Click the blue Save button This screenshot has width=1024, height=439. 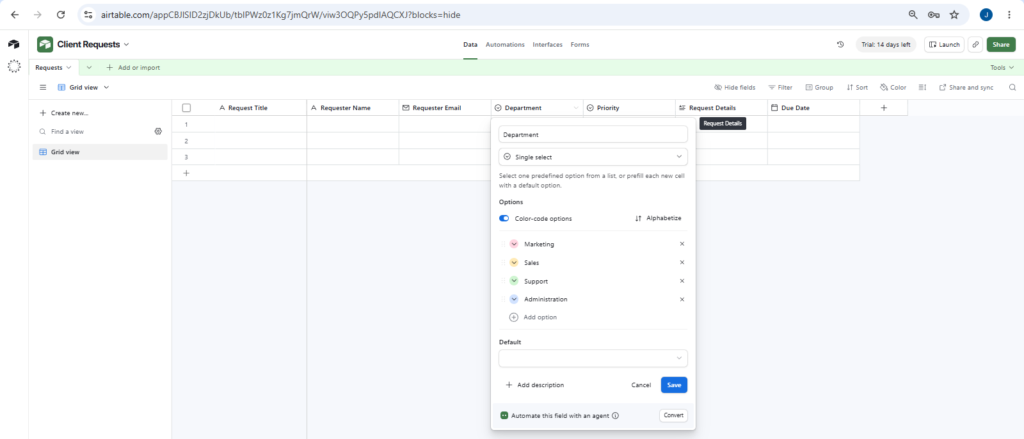[674, 385]
